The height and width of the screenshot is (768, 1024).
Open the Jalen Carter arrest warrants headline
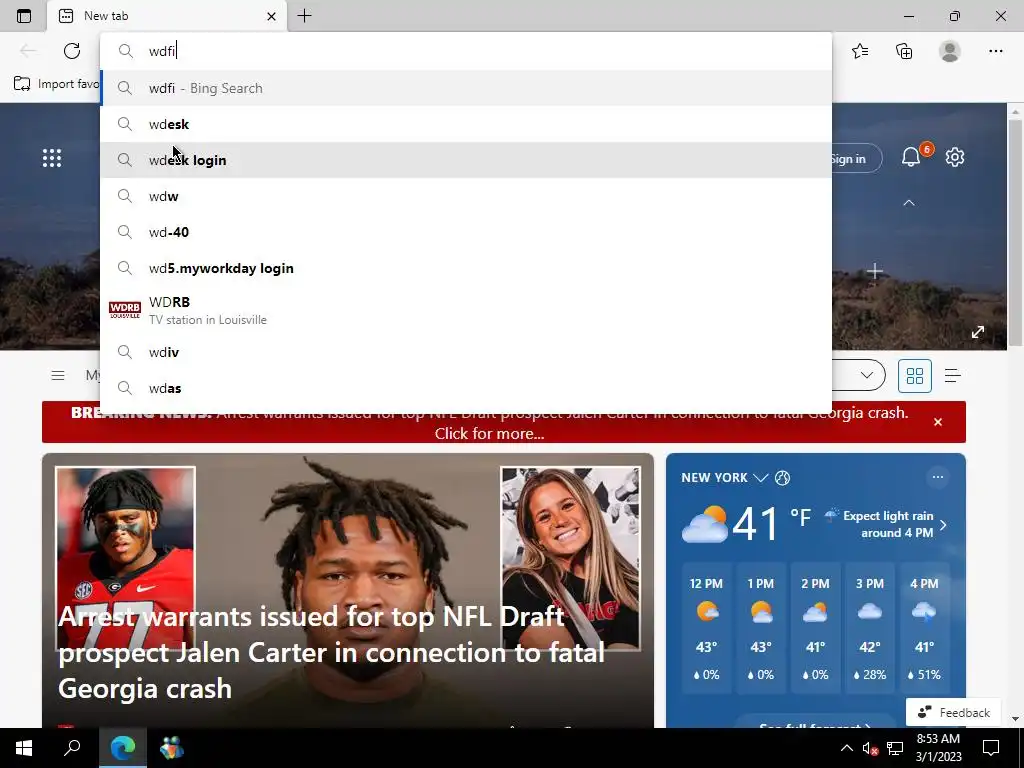331,652
